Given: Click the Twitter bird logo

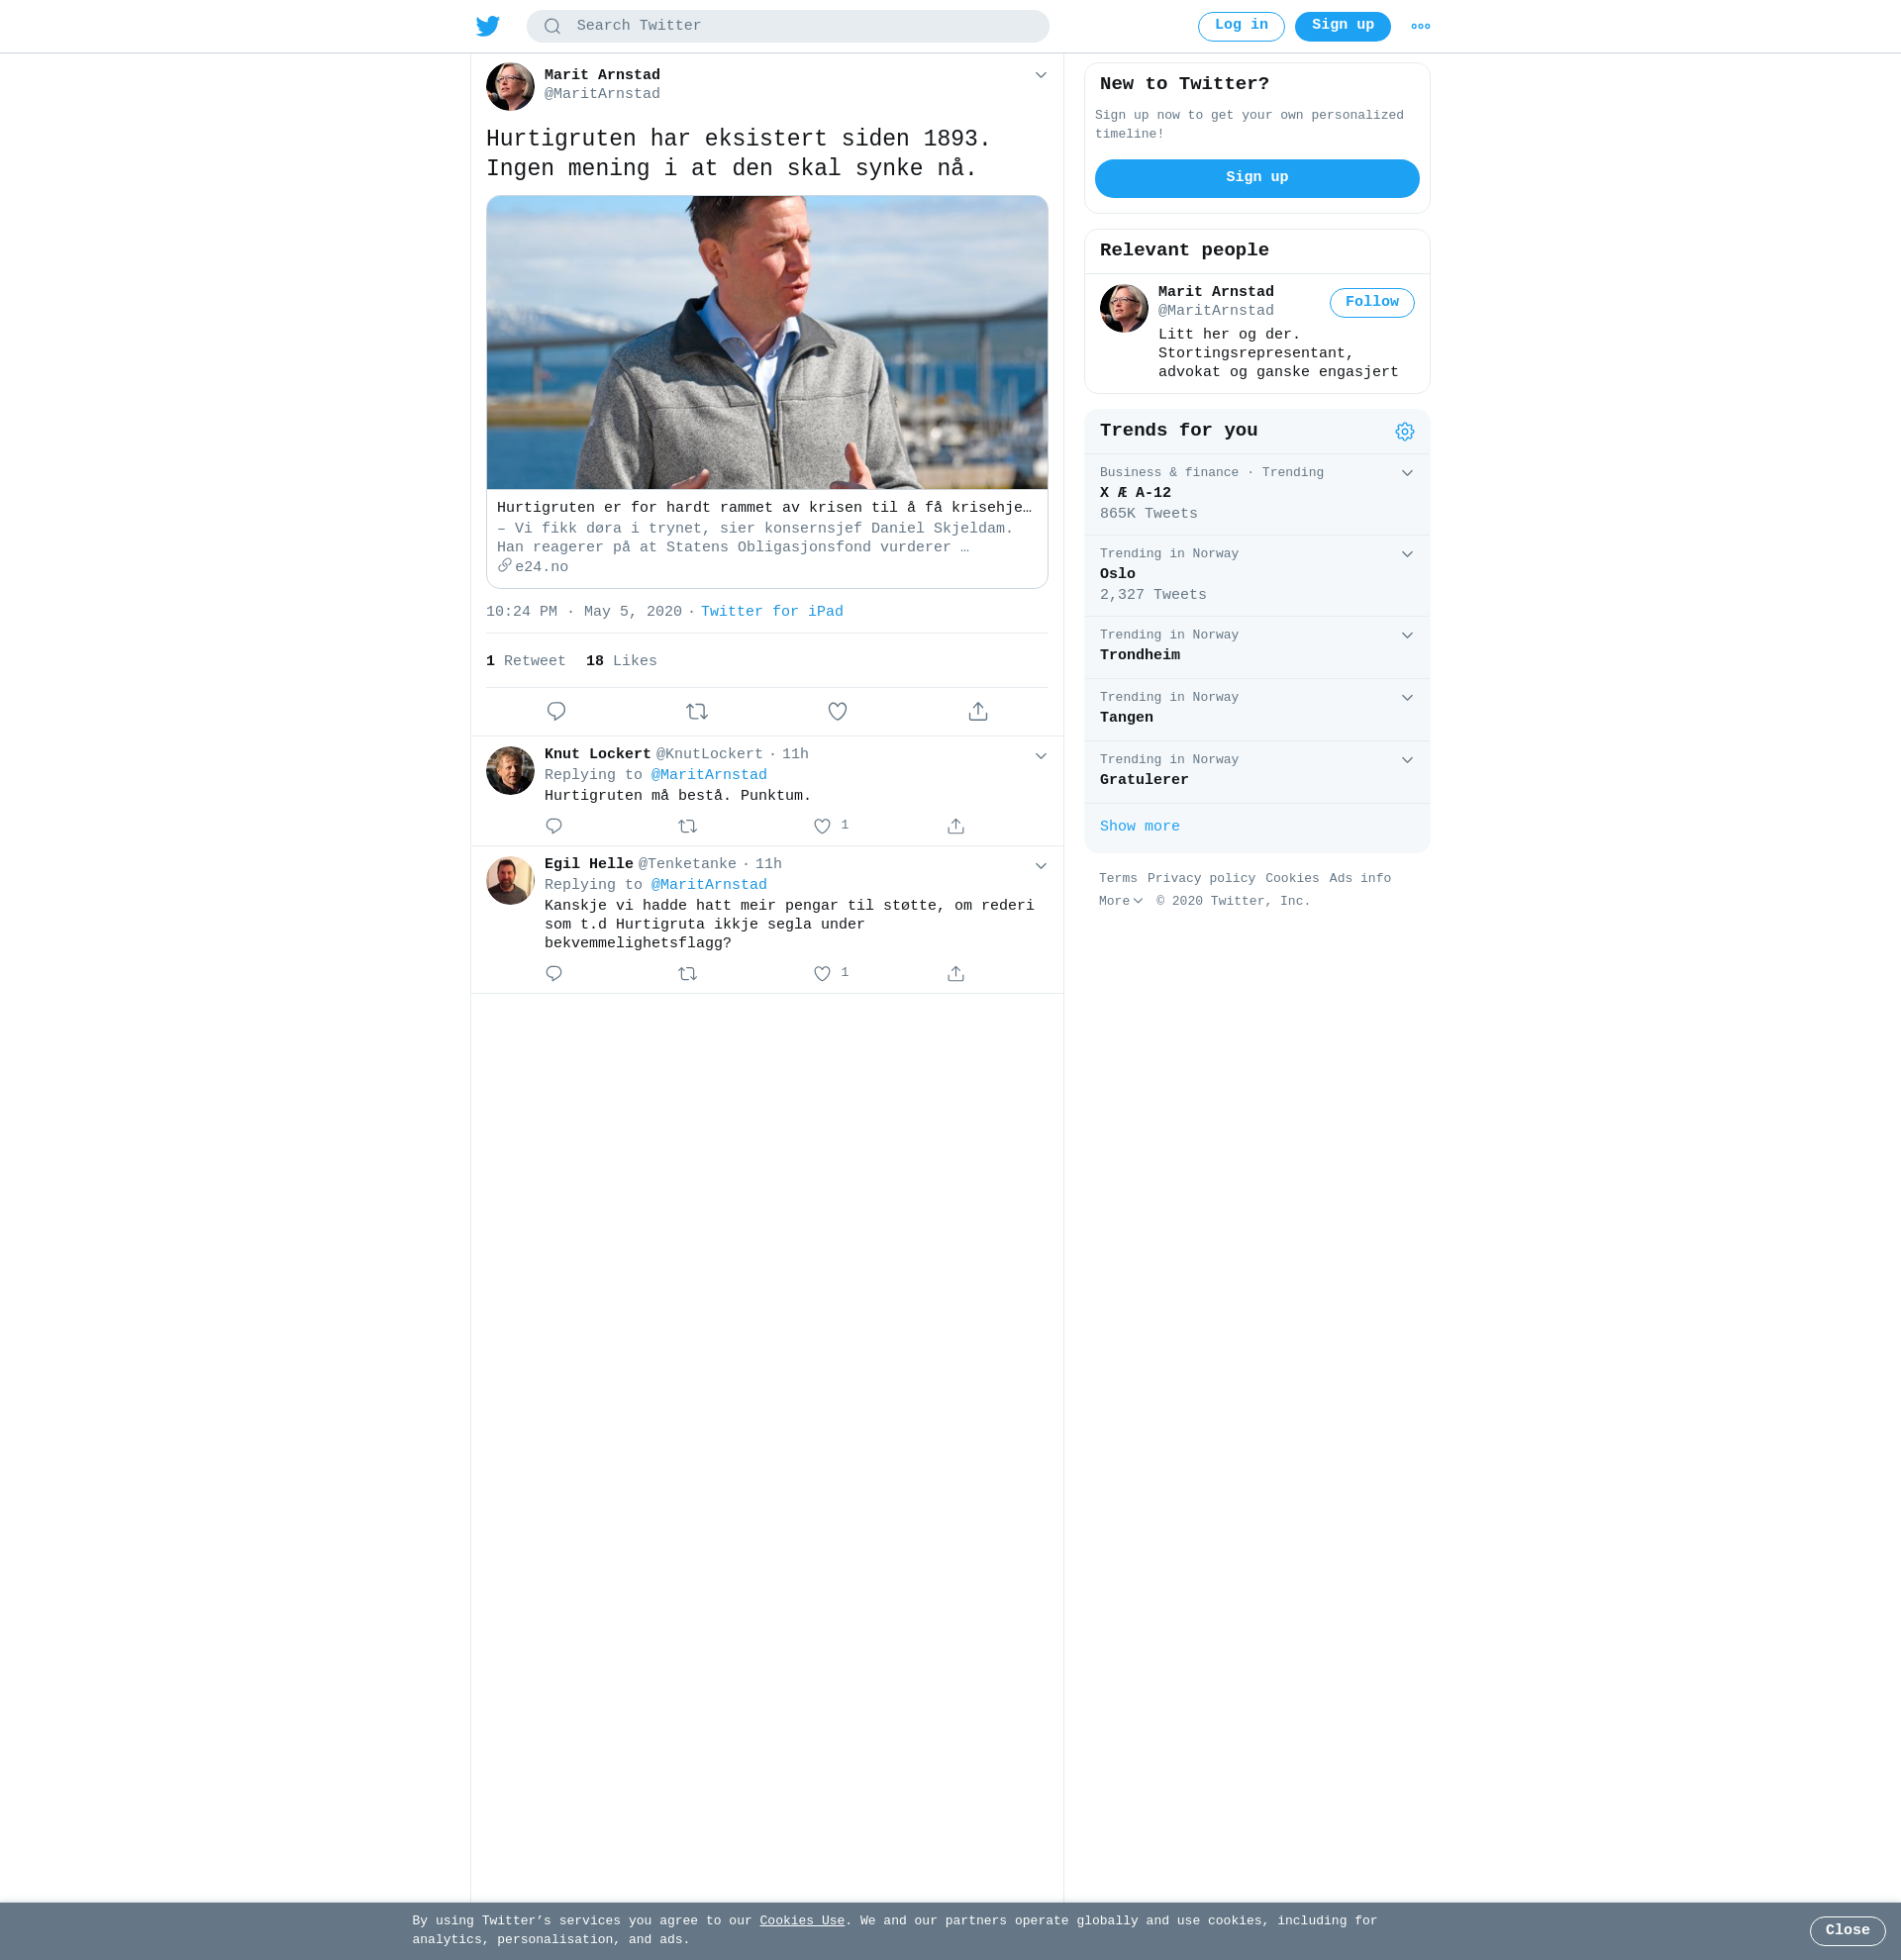Looking at the screenshot, I should point(488,26).
